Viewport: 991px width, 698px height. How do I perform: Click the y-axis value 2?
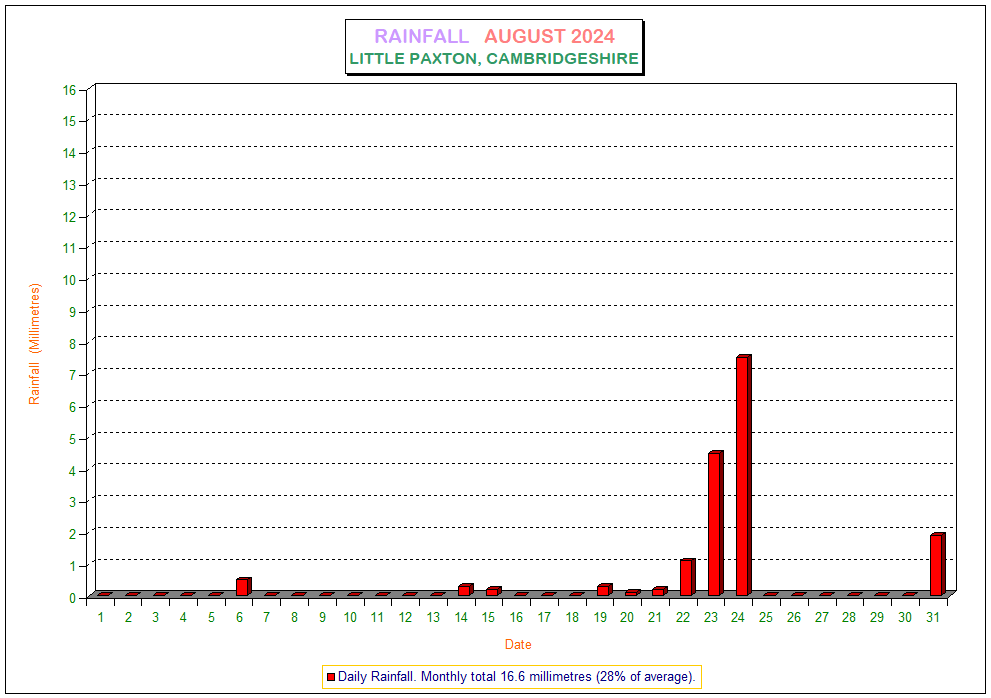73,534
